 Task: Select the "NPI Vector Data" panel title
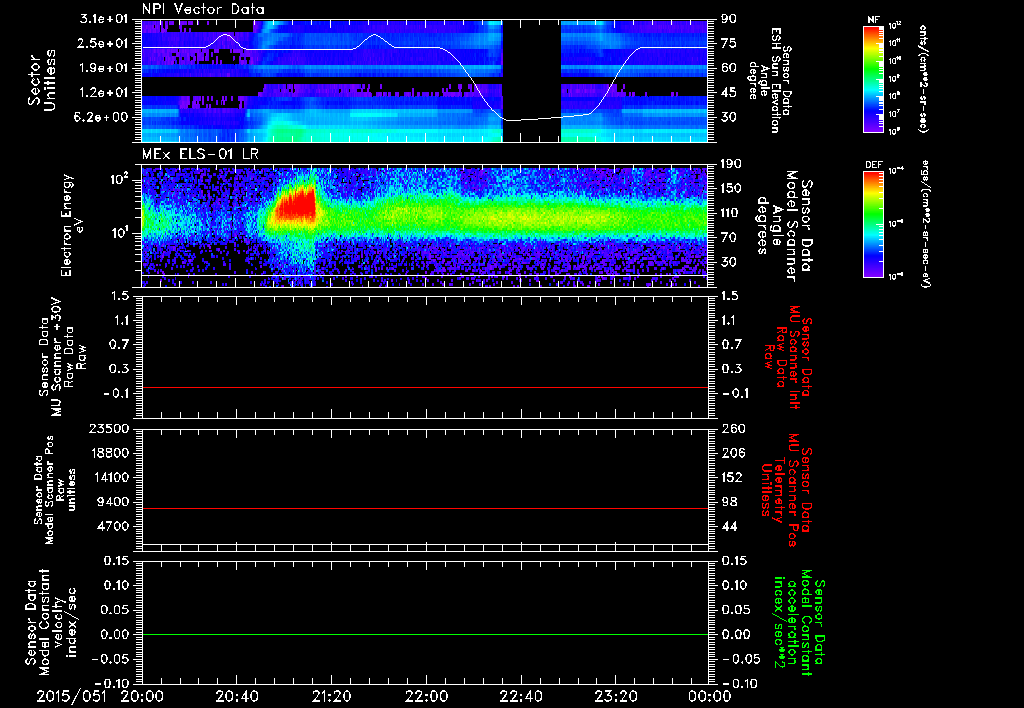point(203,9)
